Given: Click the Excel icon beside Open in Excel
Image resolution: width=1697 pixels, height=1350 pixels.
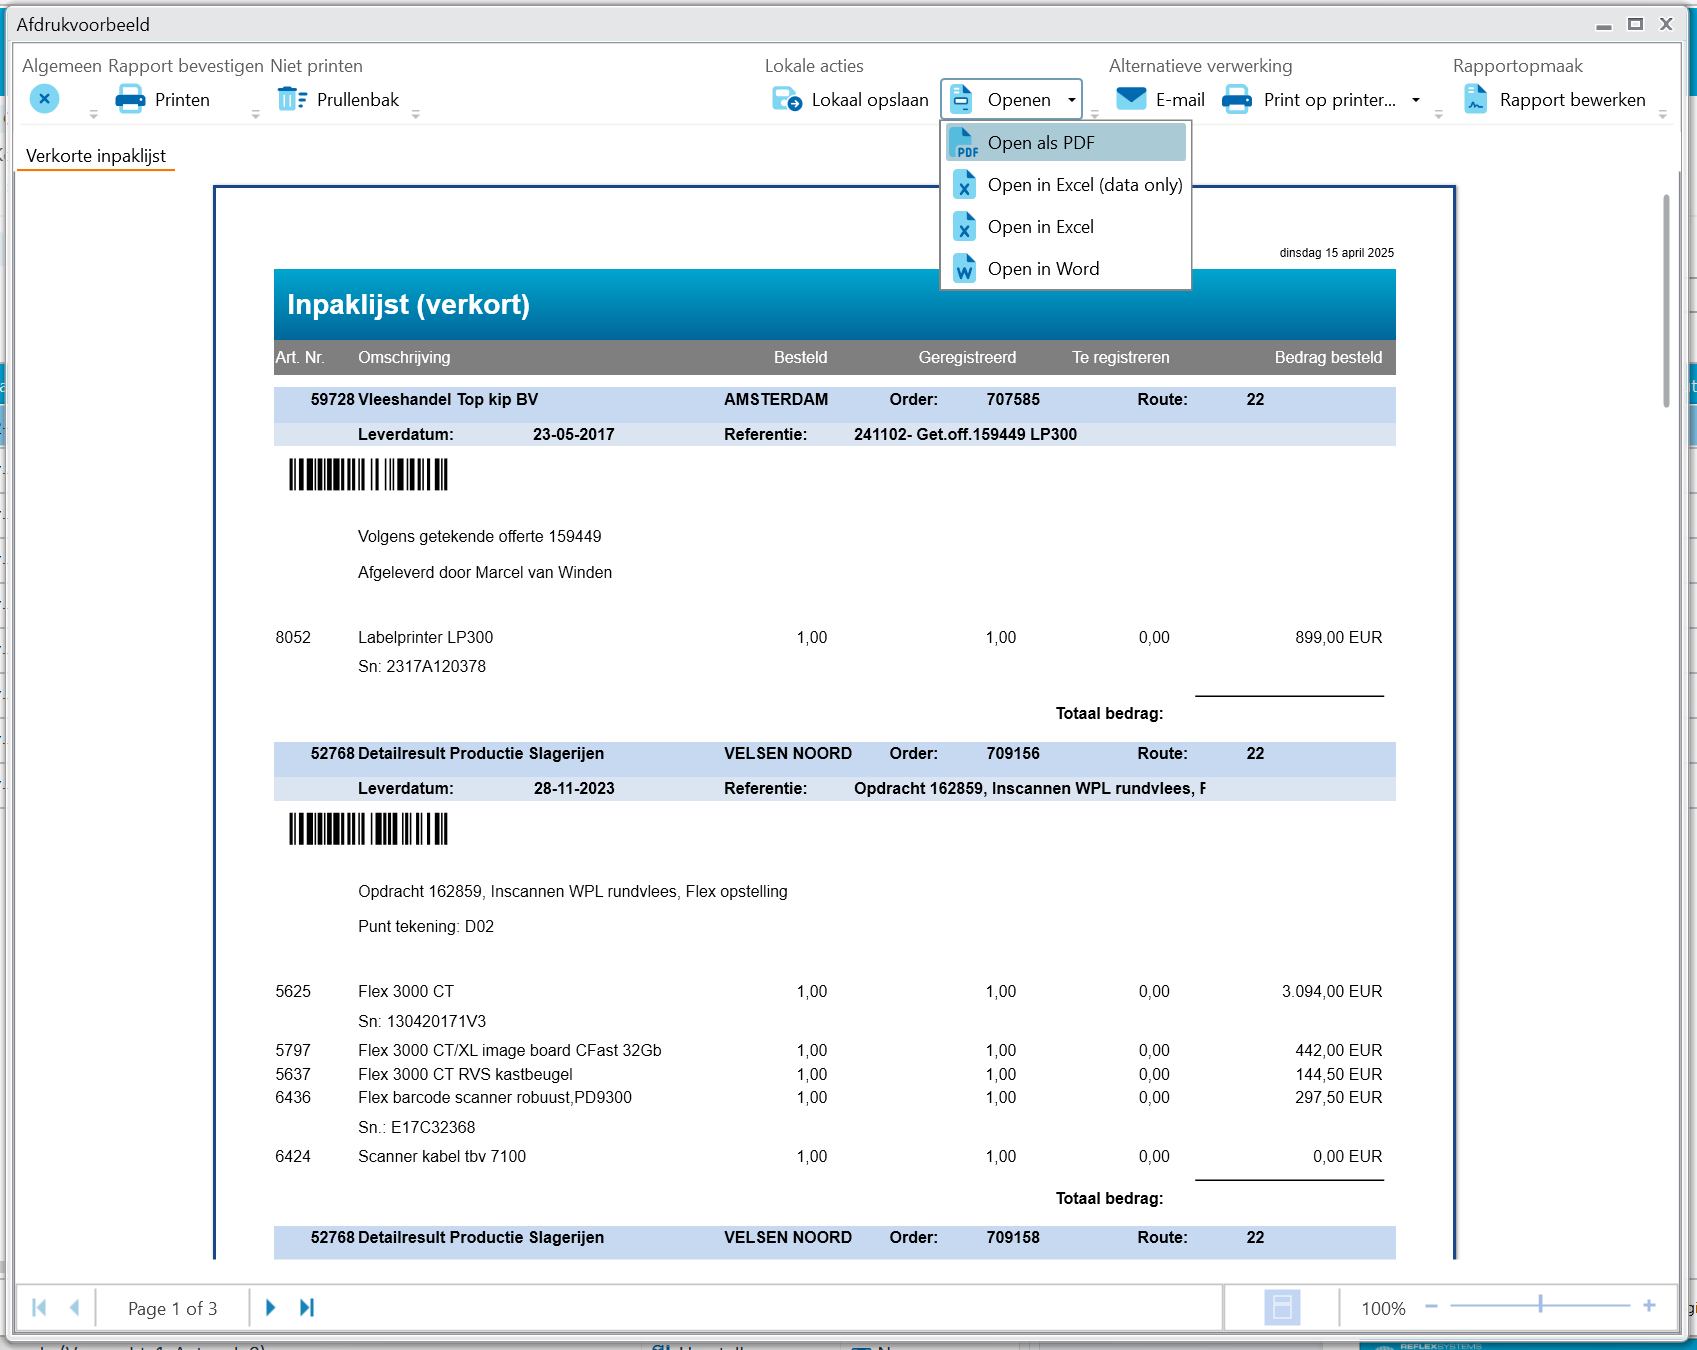Looking at the screenshot, I should (964, 226).
